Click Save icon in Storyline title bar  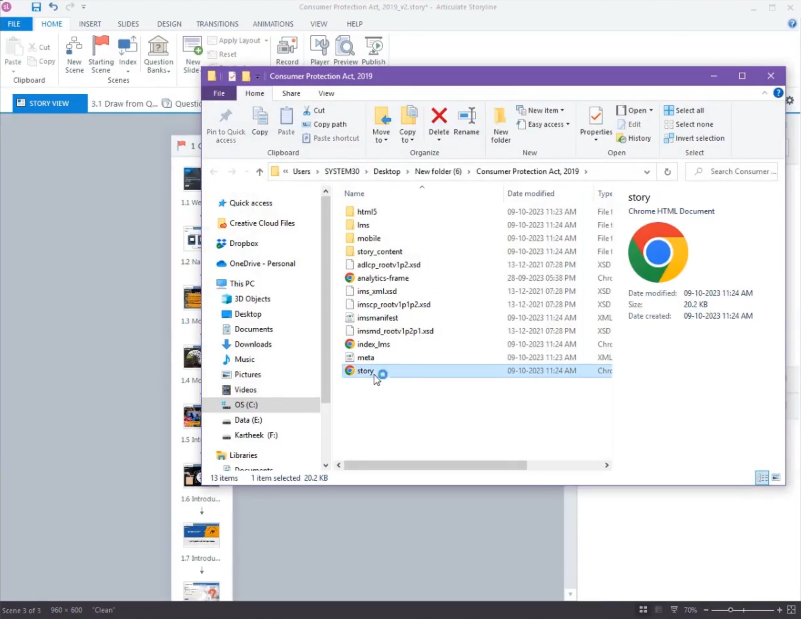[x=36, y=7]
